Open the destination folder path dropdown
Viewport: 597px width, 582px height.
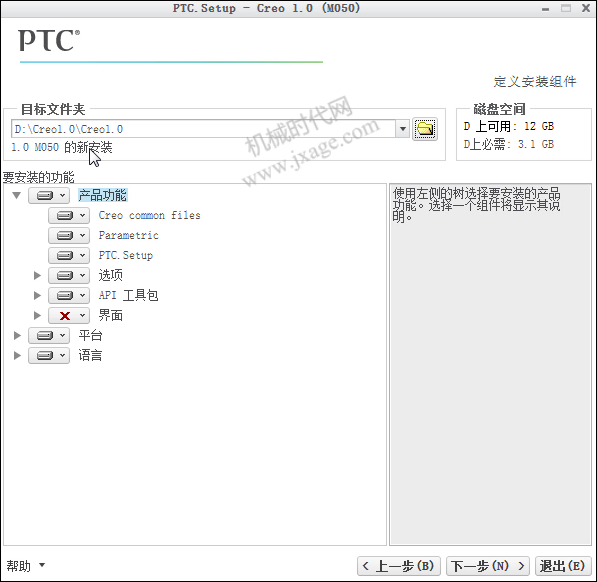click(x=402, y=129)
